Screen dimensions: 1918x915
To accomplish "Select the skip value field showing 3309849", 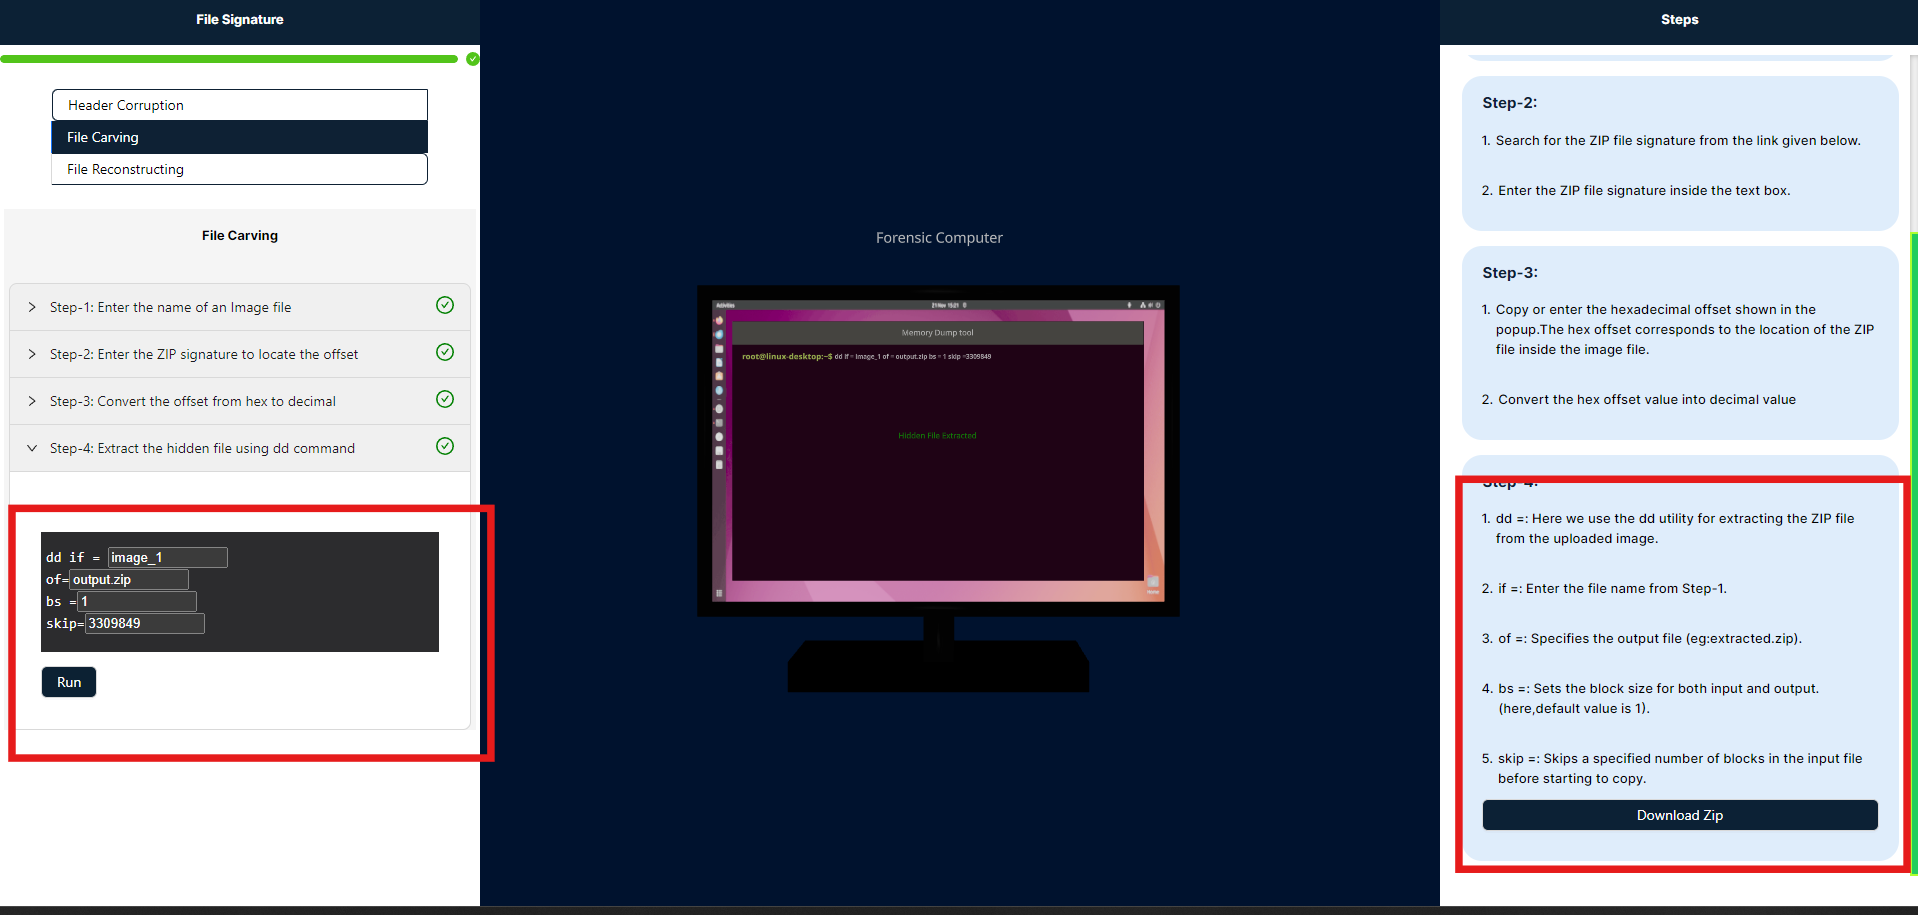I will pos(144,623).
